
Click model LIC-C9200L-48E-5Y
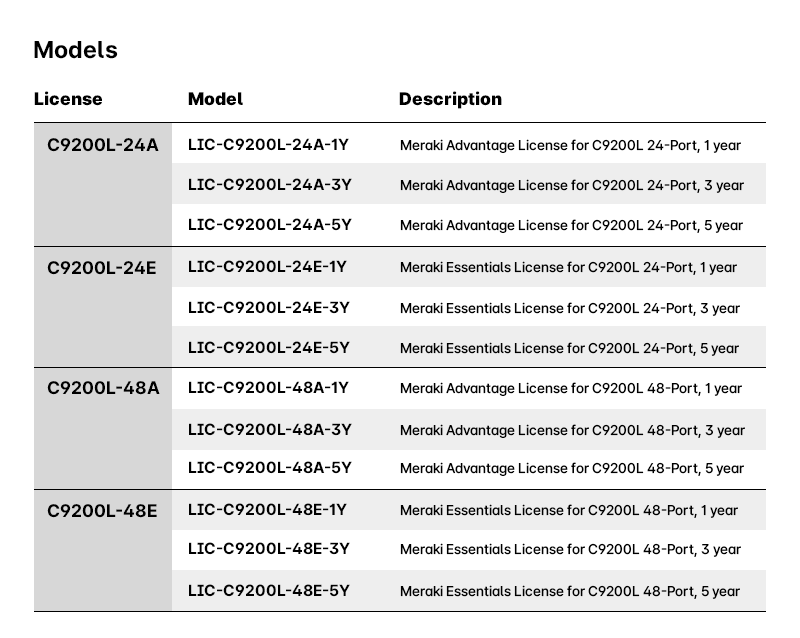tap(268, 591)
